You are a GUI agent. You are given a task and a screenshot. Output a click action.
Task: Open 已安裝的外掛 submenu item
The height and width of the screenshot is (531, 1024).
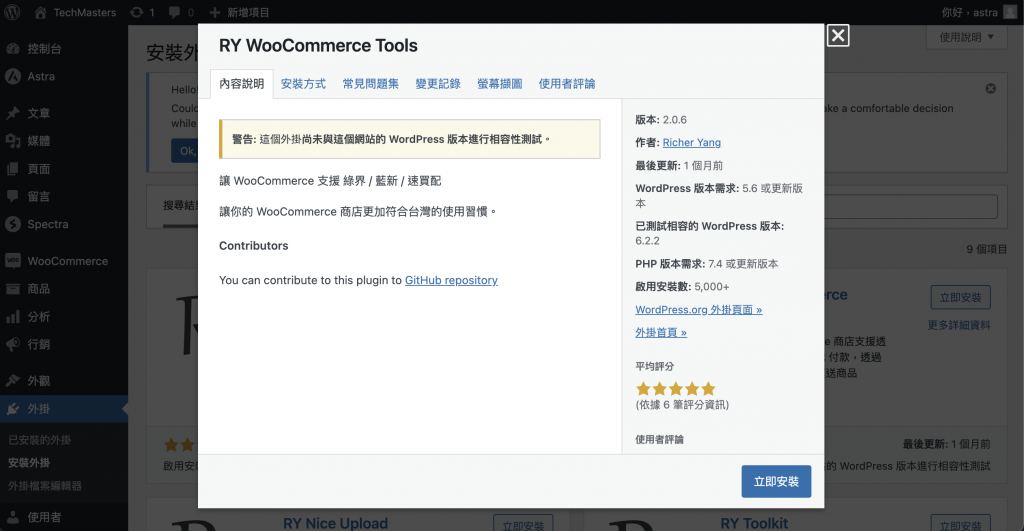point(40,440)
